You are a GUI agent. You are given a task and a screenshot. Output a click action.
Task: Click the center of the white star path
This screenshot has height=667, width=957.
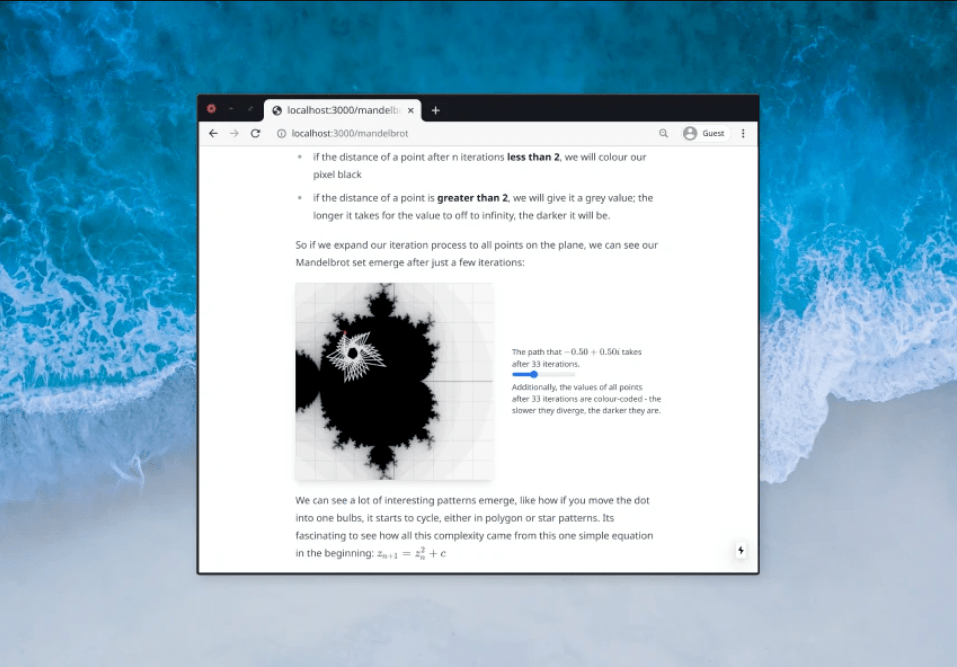click(x=352, y=352)
